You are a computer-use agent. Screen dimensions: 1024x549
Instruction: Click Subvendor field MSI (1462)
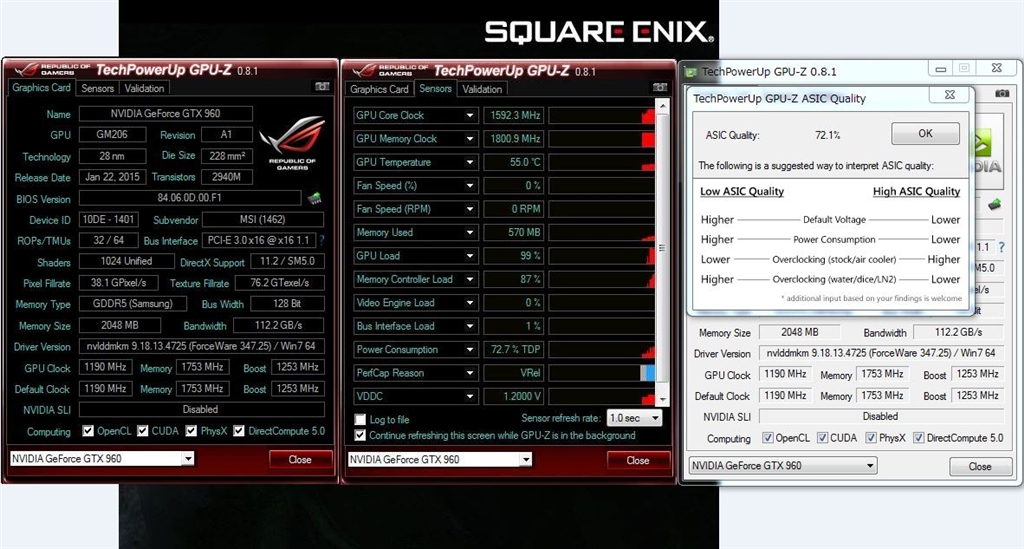pos(263,219)
